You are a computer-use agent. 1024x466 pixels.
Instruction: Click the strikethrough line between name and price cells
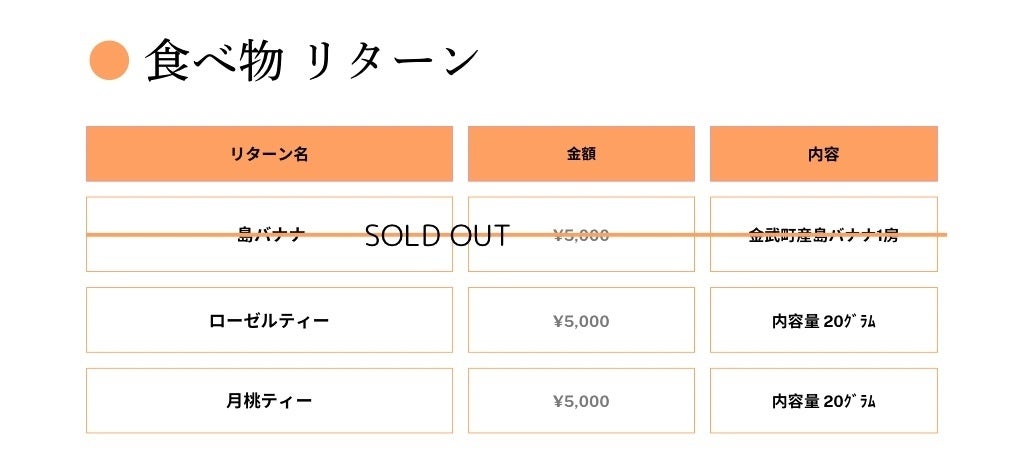(x=460, y=235)
